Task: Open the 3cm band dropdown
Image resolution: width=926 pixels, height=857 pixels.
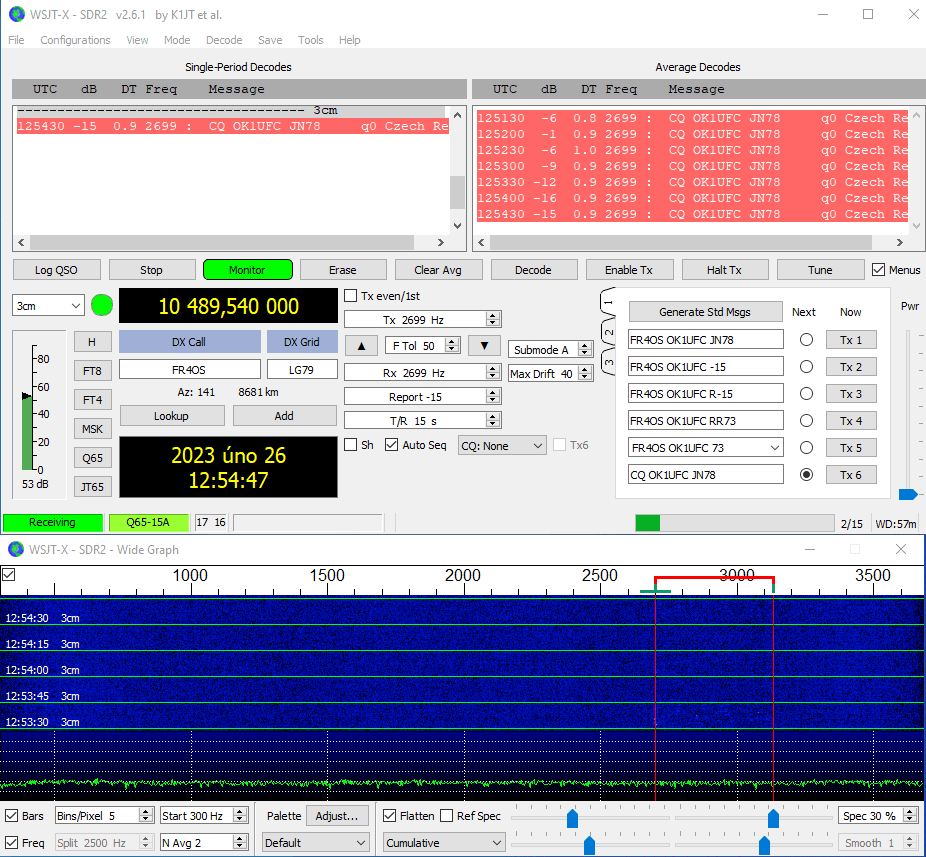Action: (48, 305)
